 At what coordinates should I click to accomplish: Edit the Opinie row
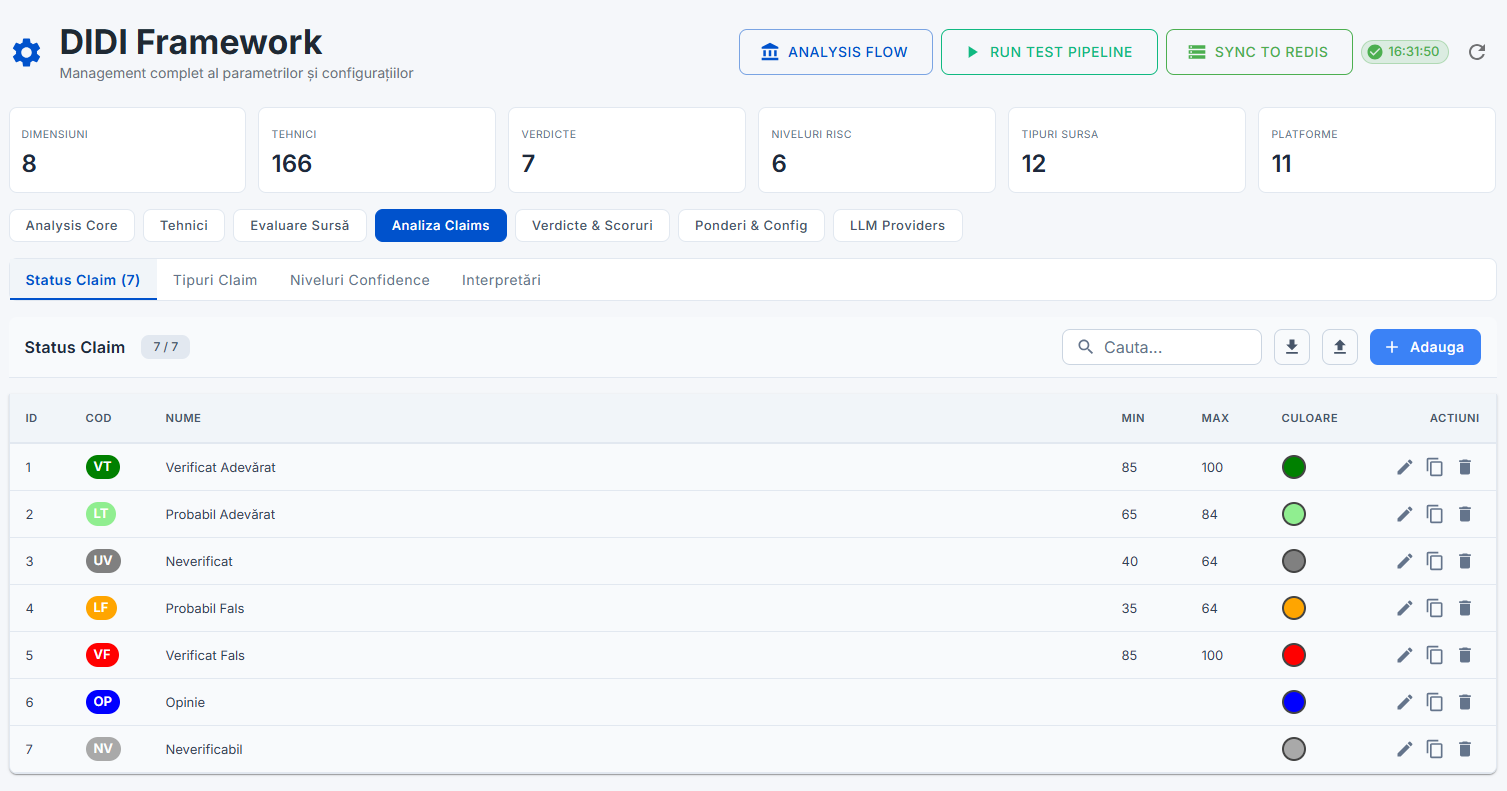1405,702
